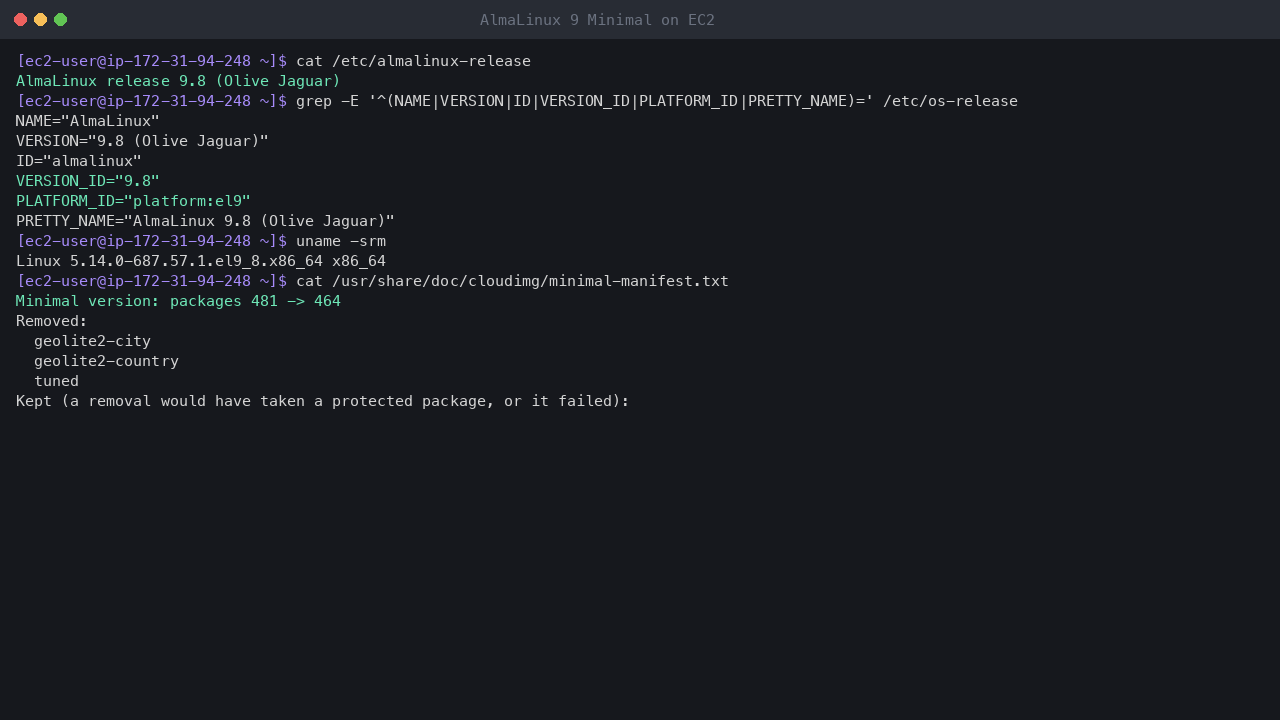1280x720 pixels.
Task: Click 'Minimal version: packages 481 -> 464' line
Action: click(x=178, y=301)
